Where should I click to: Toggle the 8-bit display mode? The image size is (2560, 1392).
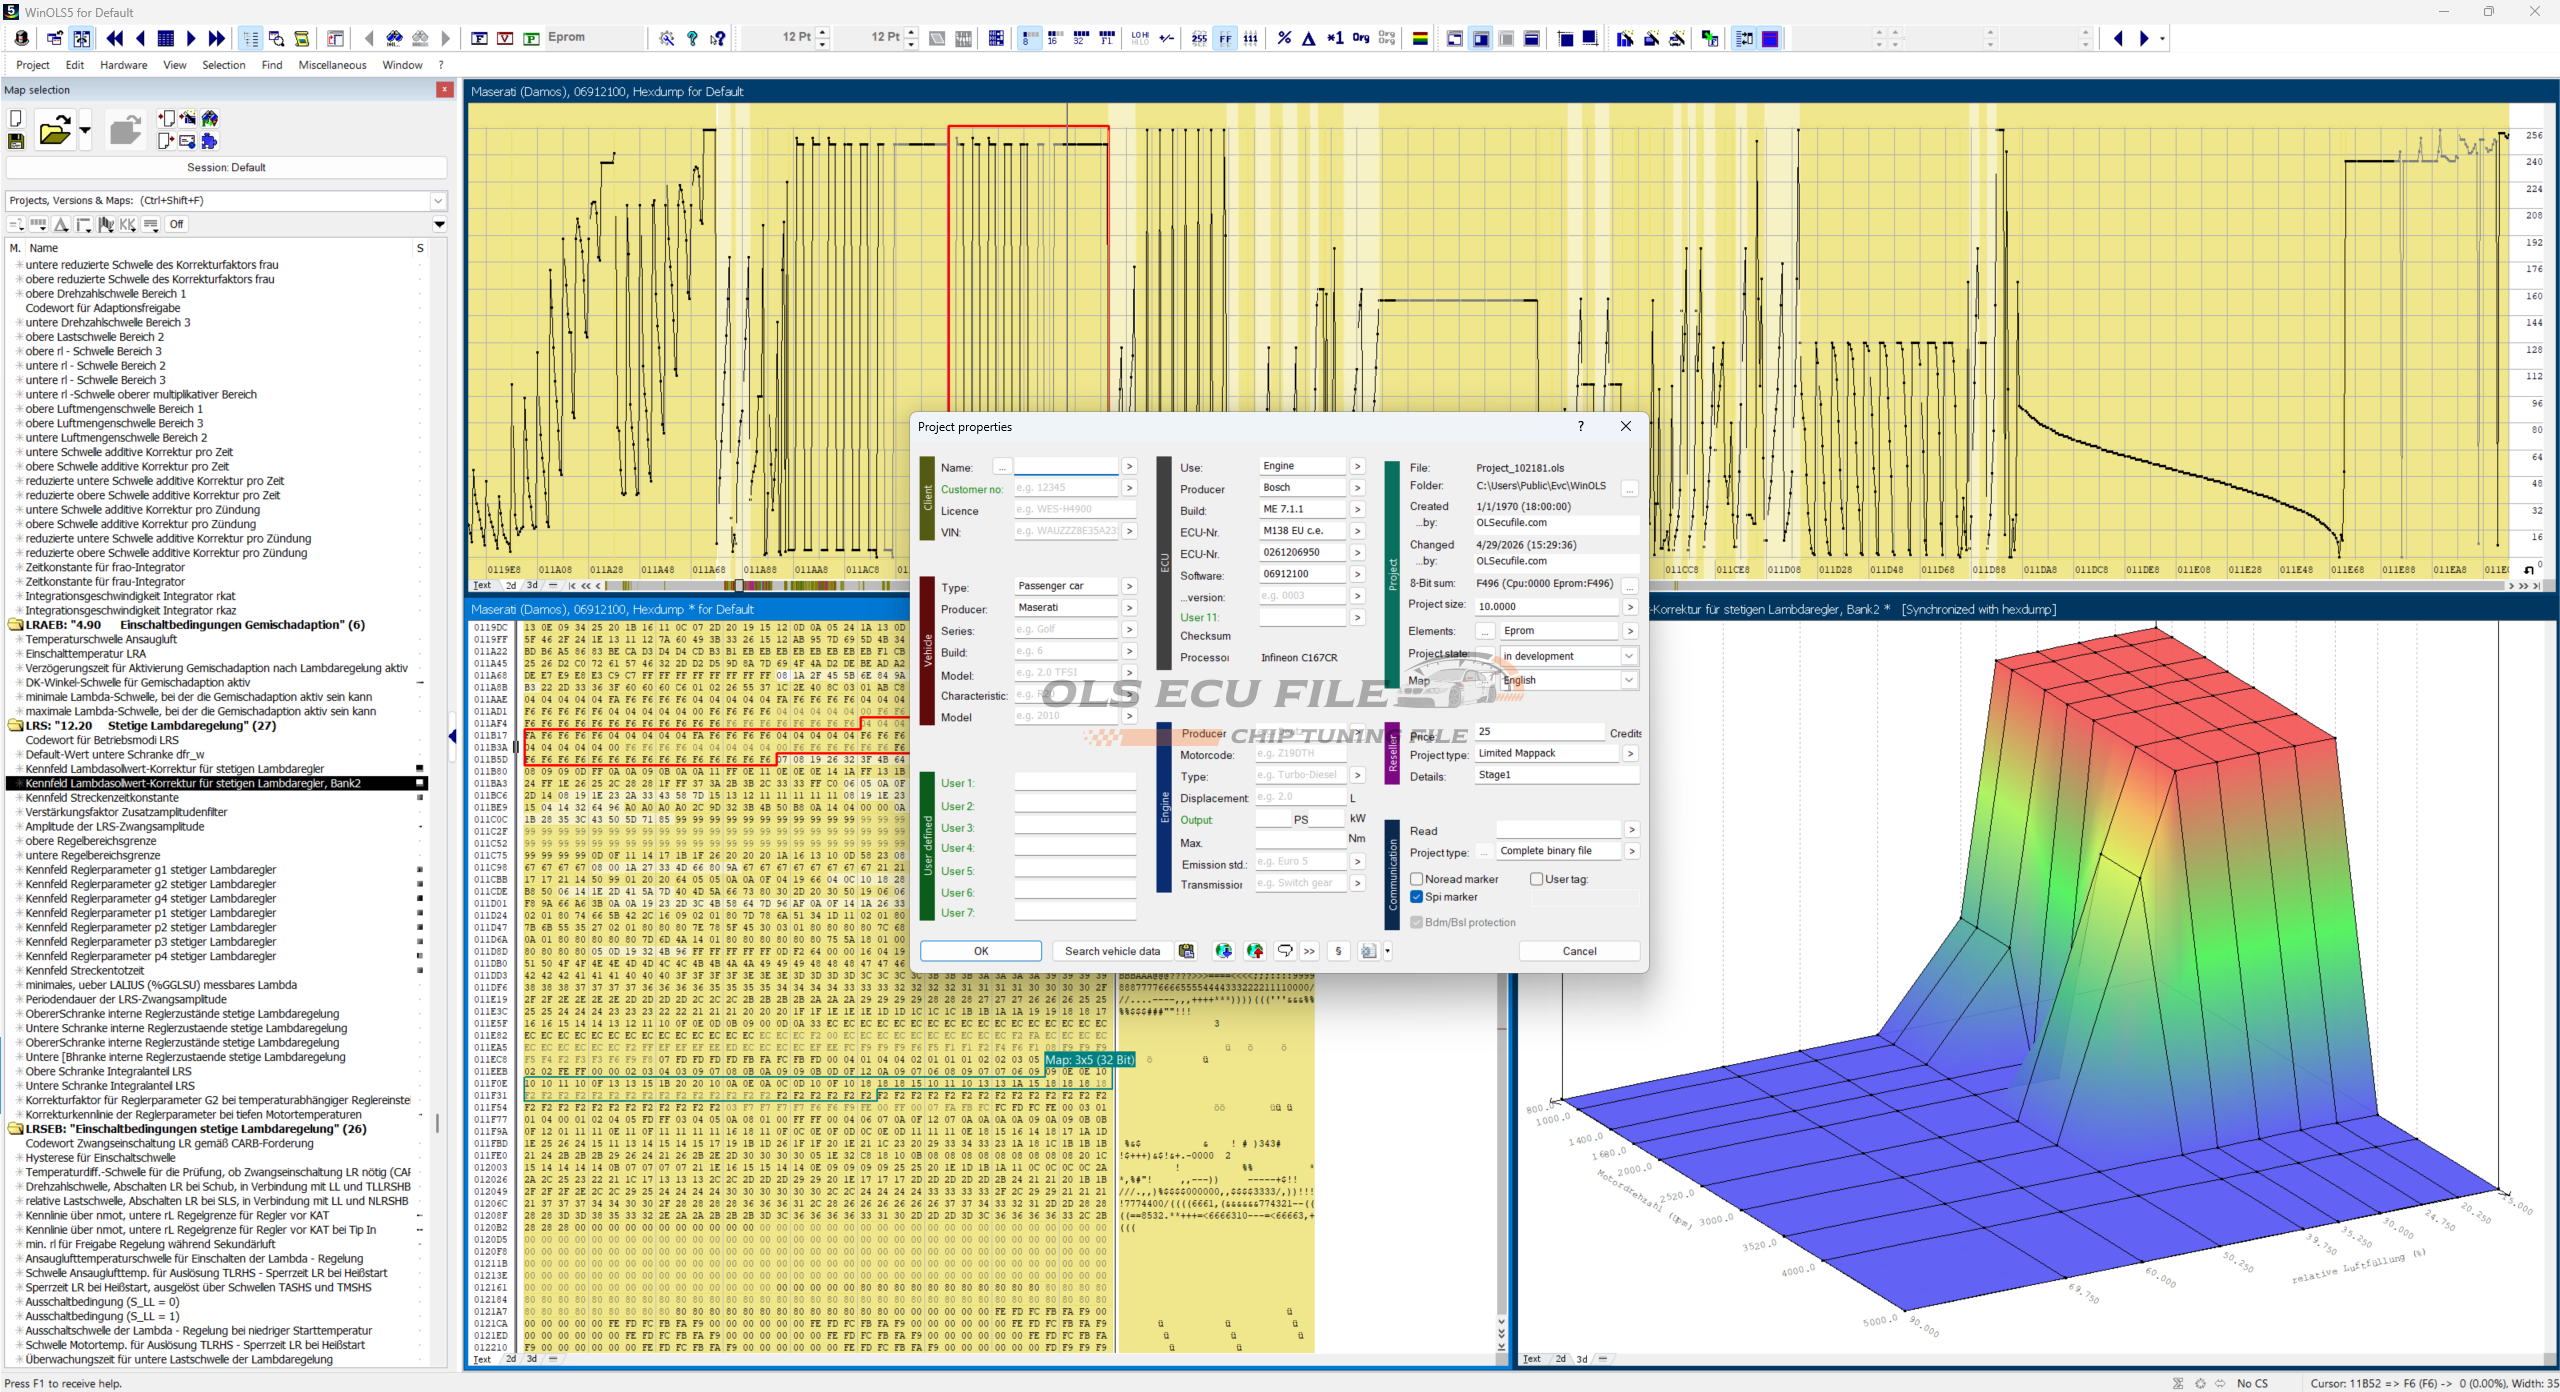click(x=1029, y=38)
